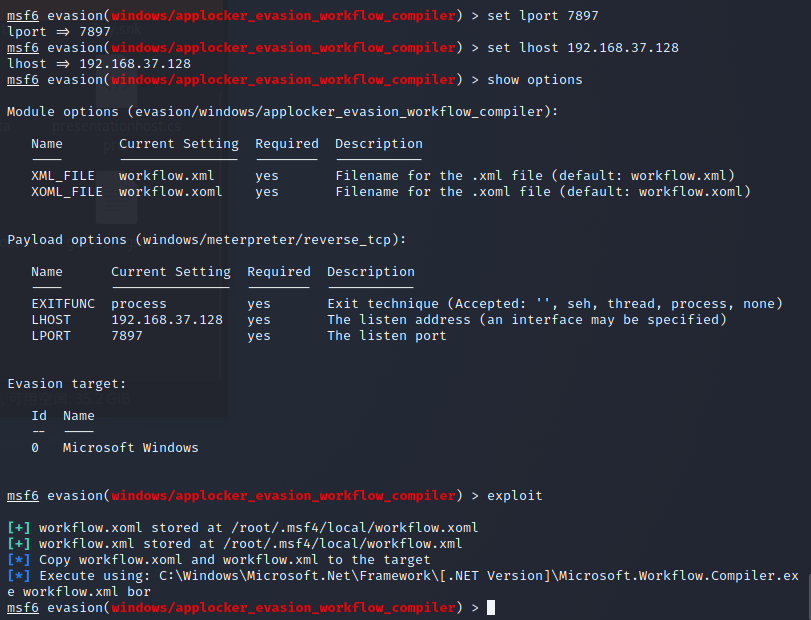Image resolution: width=811 pixels, height=620 pixels.
Task: Click the 'Required' header in module options table
Action: [287, 144]
